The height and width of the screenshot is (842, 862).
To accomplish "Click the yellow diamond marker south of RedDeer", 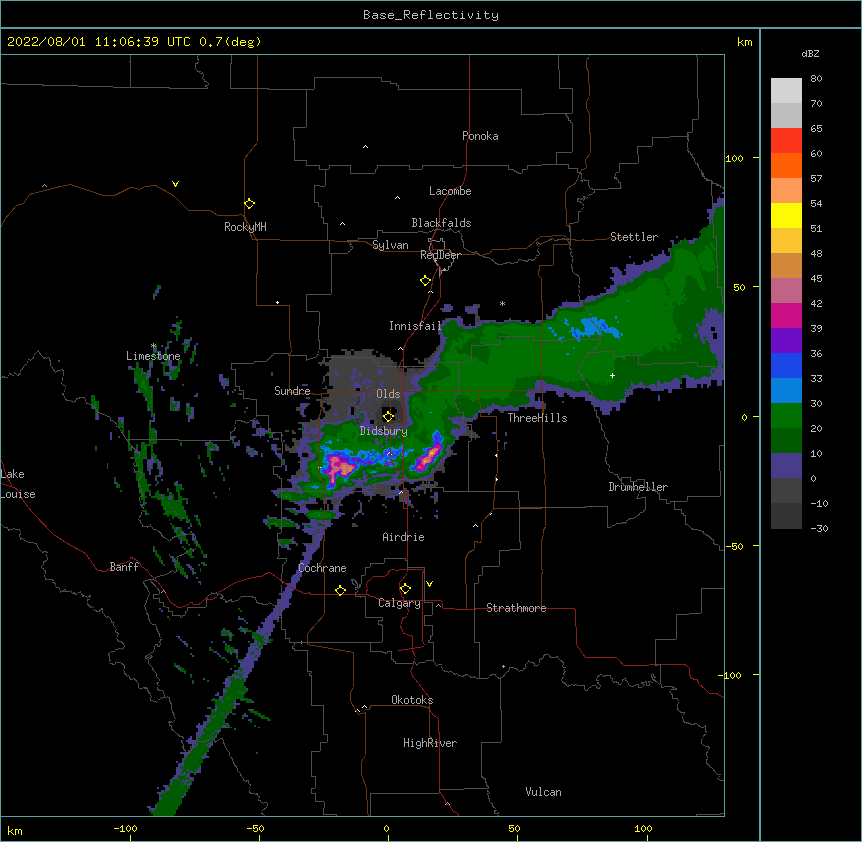I will click(426, 281).
